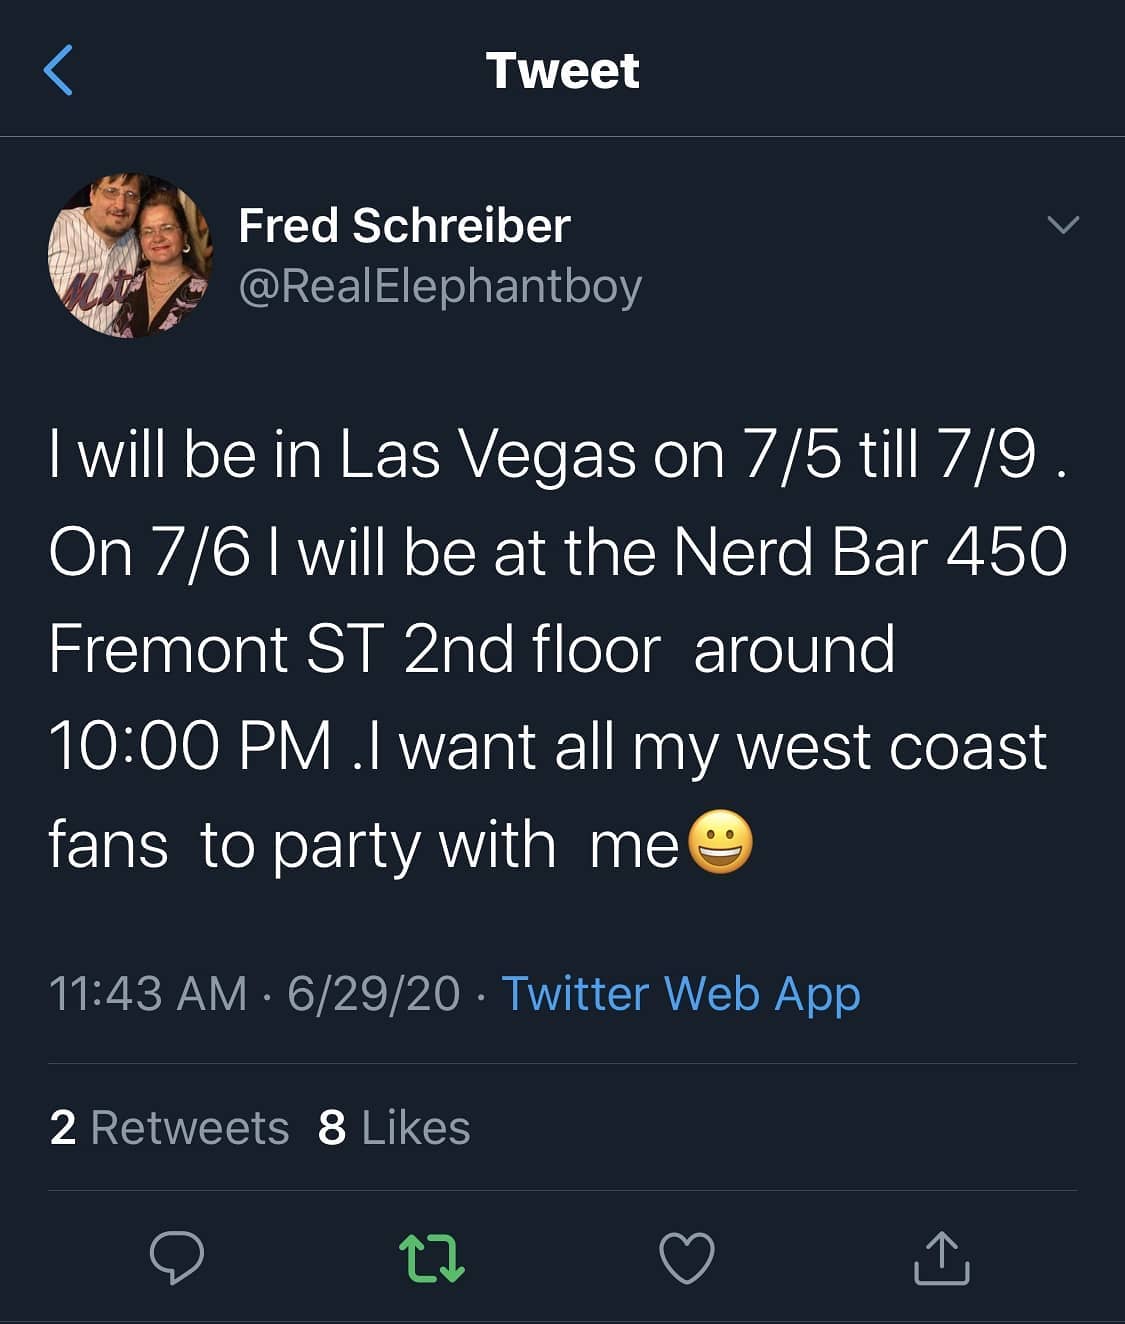Viewport: 1125px width, 1324px height.
Task: Visit the @RealElephantboy handle
Action: click(440, 286)
